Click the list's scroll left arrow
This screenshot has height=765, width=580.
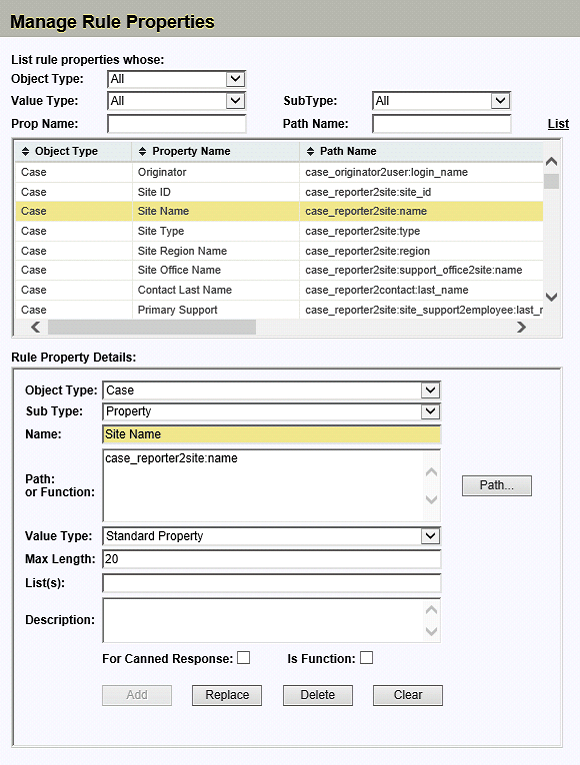[36, 327]
